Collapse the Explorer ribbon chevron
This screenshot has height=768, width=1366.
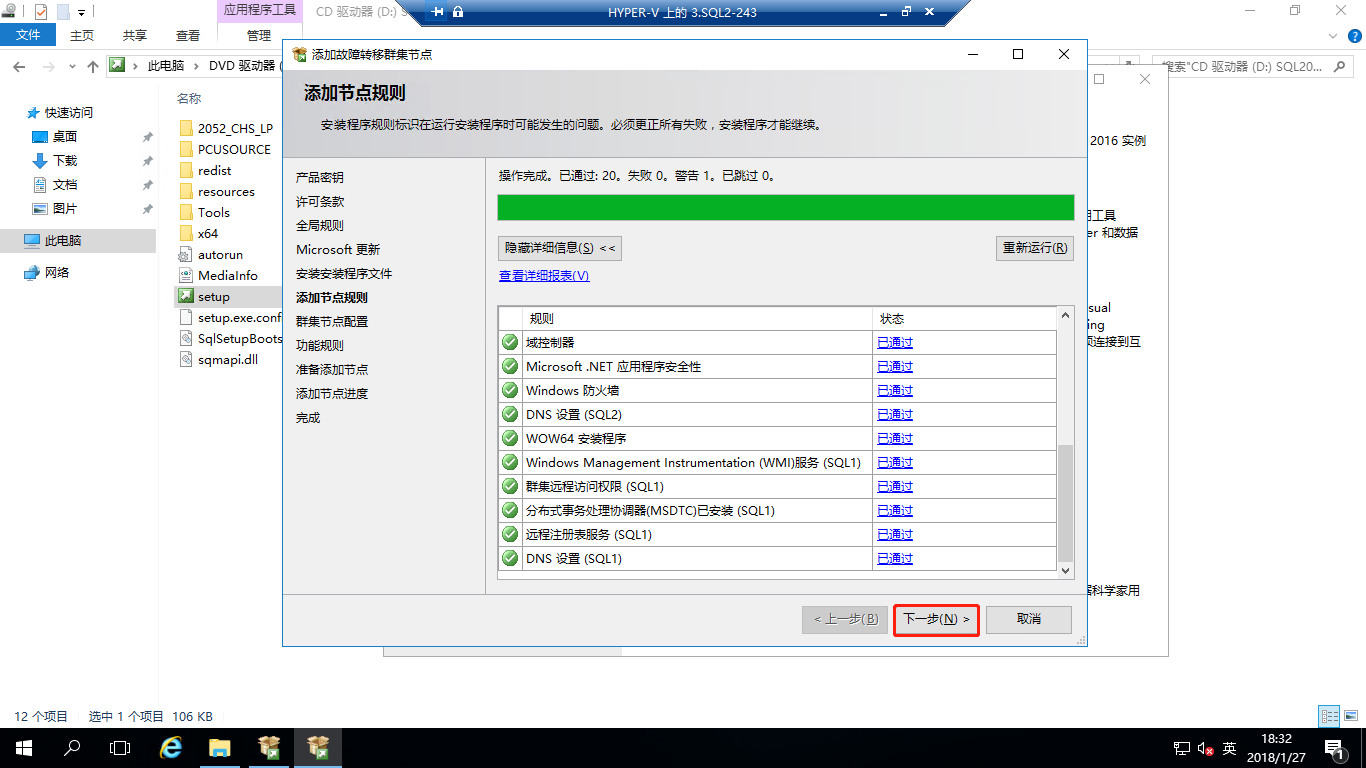1332,35
